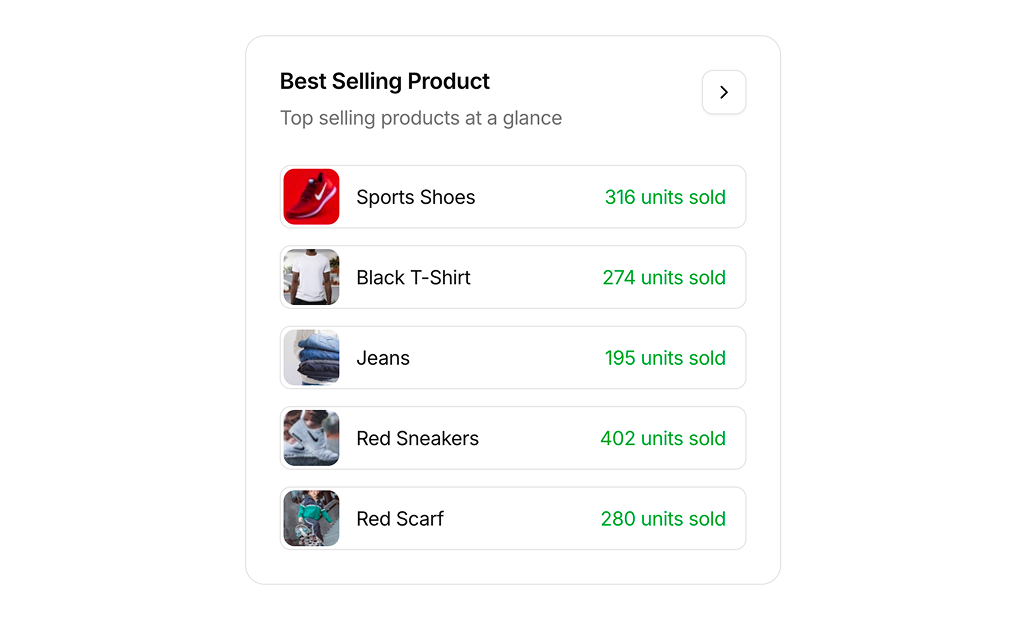
Task: Click the 402 units sold text
Action: coord(664,438)
